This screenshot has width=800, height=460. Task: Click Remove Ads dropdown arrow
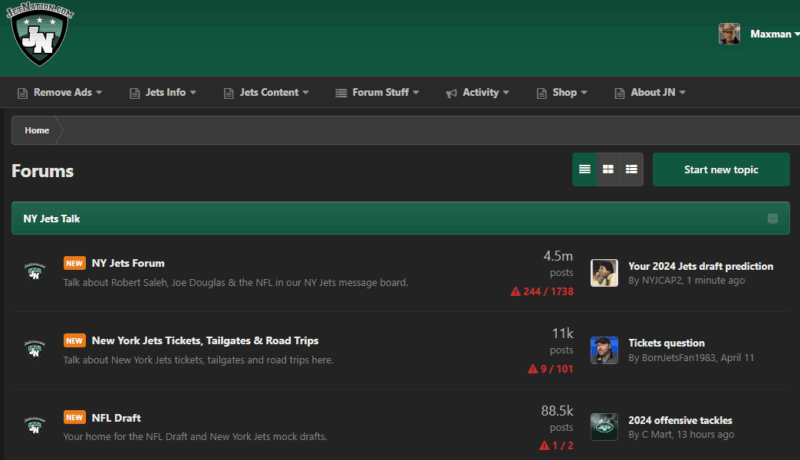(99, 93)
